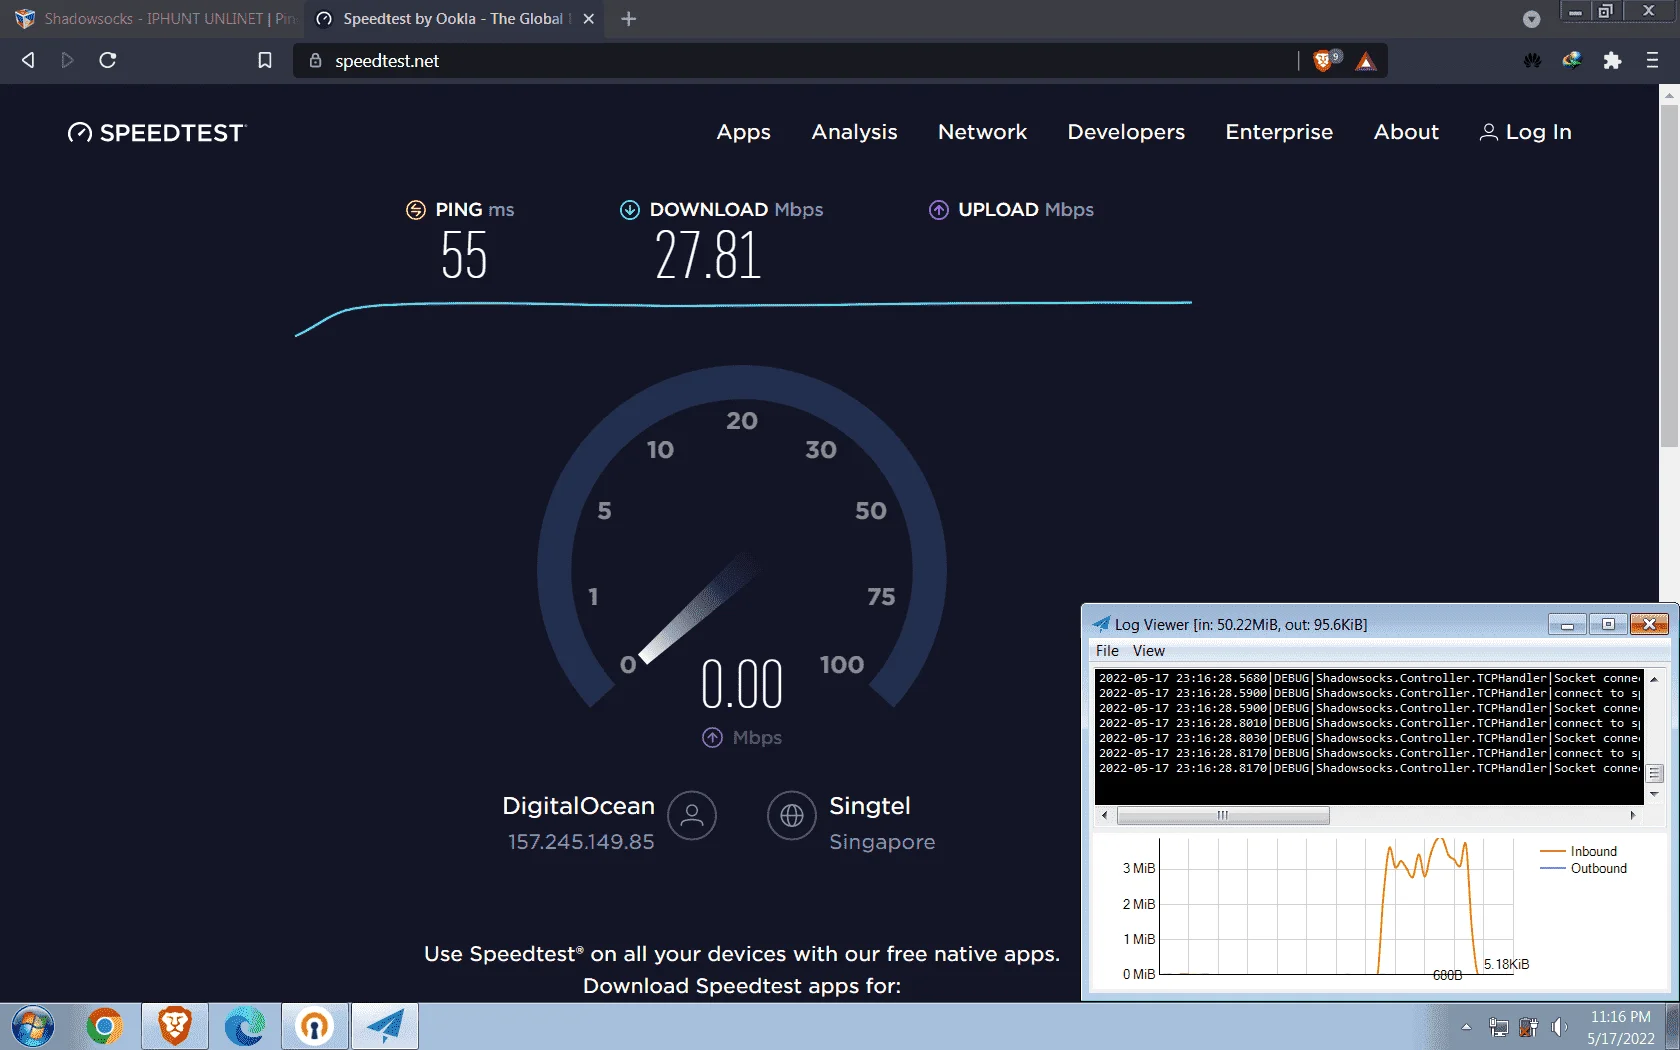Click the DigitalOcean provider name
Image resolution: width=1680 pixels, height=1050 pixels.
click(x=579, y=806)
